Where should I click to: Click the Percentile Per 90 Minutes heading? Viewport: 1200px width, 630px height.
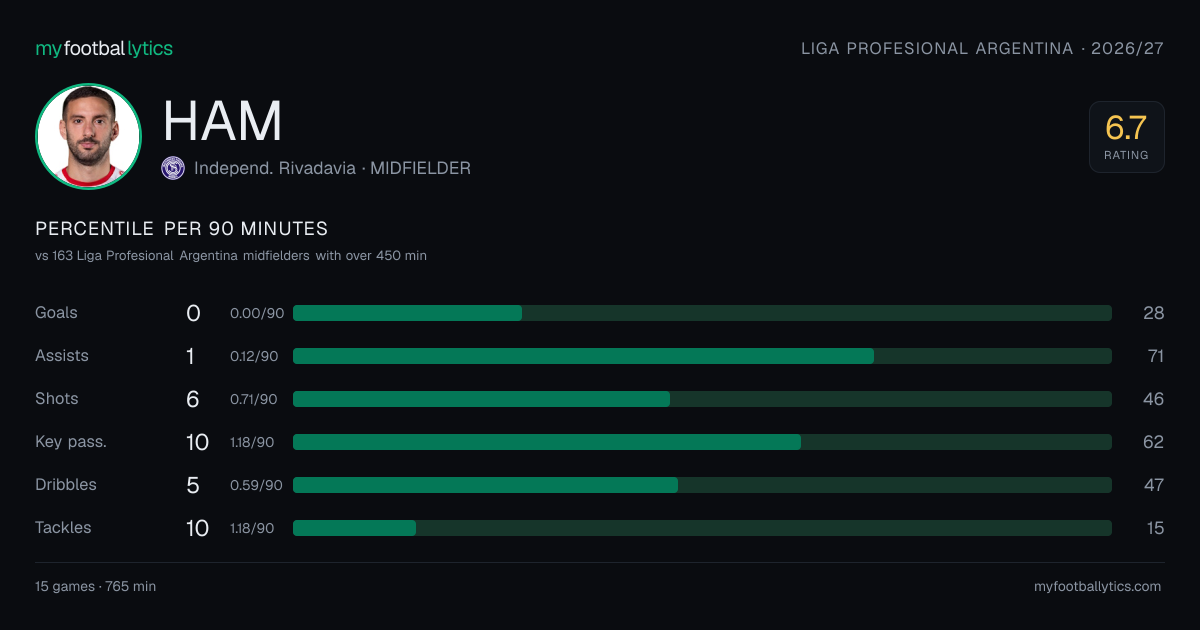tap(181, 229)
